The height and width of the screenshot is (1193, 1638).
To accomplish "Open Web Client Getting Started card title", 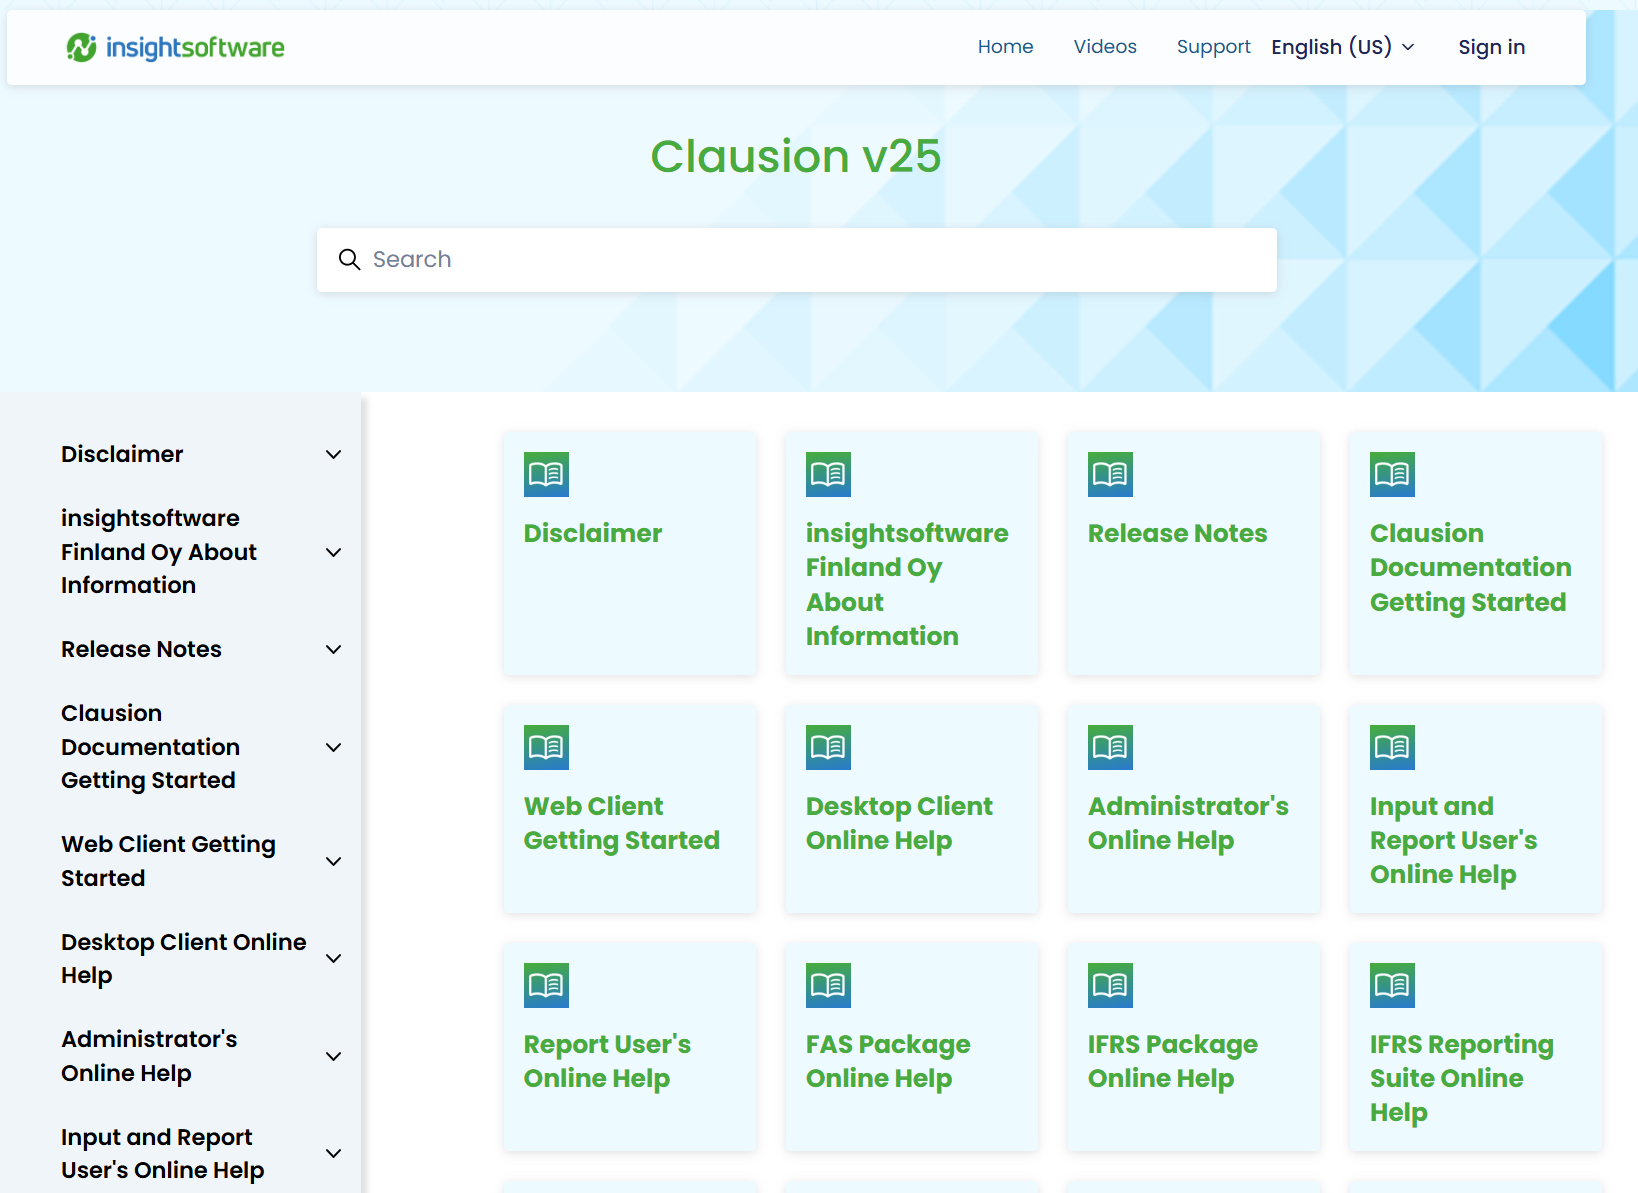I will (622, 823).
